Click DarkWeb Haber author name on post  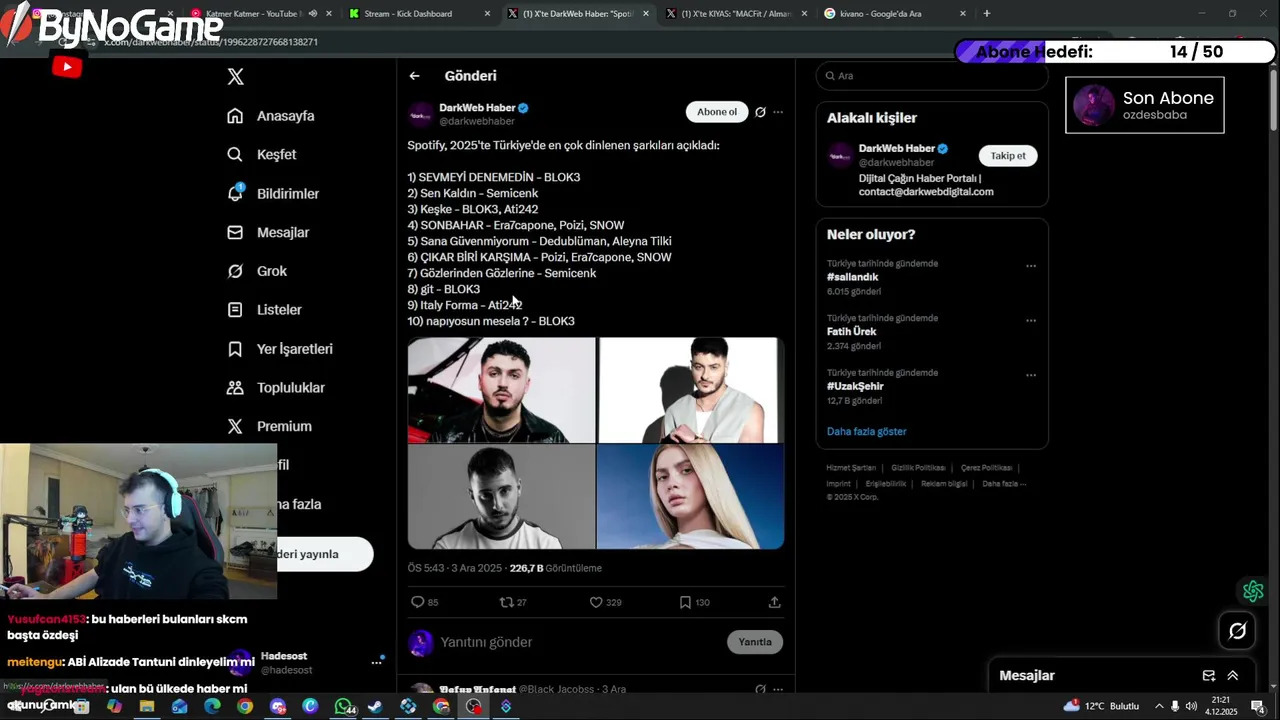point(477,107)
